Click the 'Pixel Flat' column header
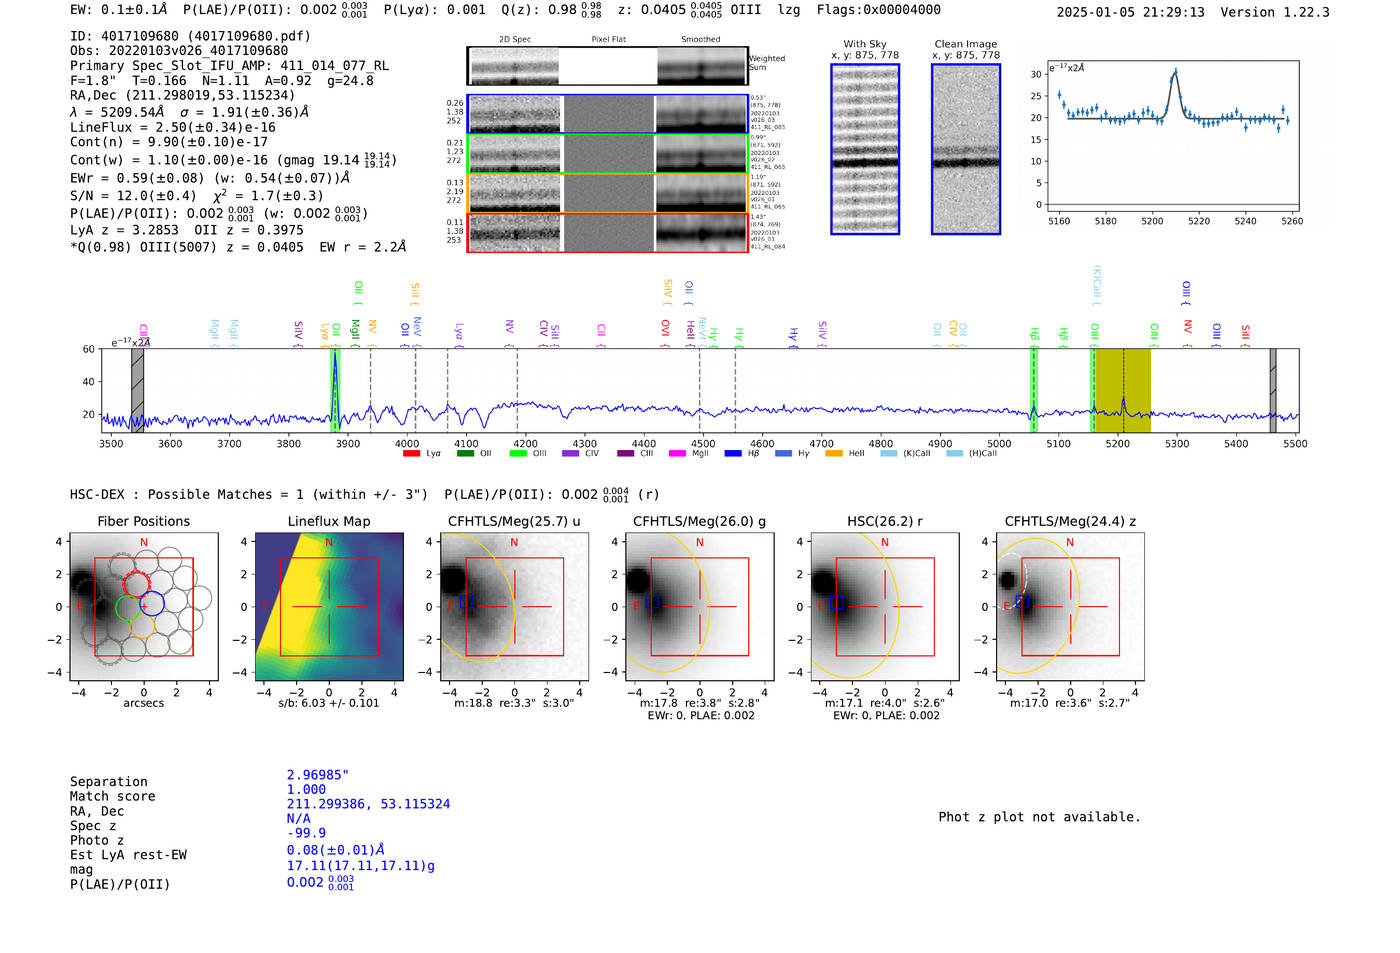The height and width of the screenshot is (953, 1400). [608, 40]
